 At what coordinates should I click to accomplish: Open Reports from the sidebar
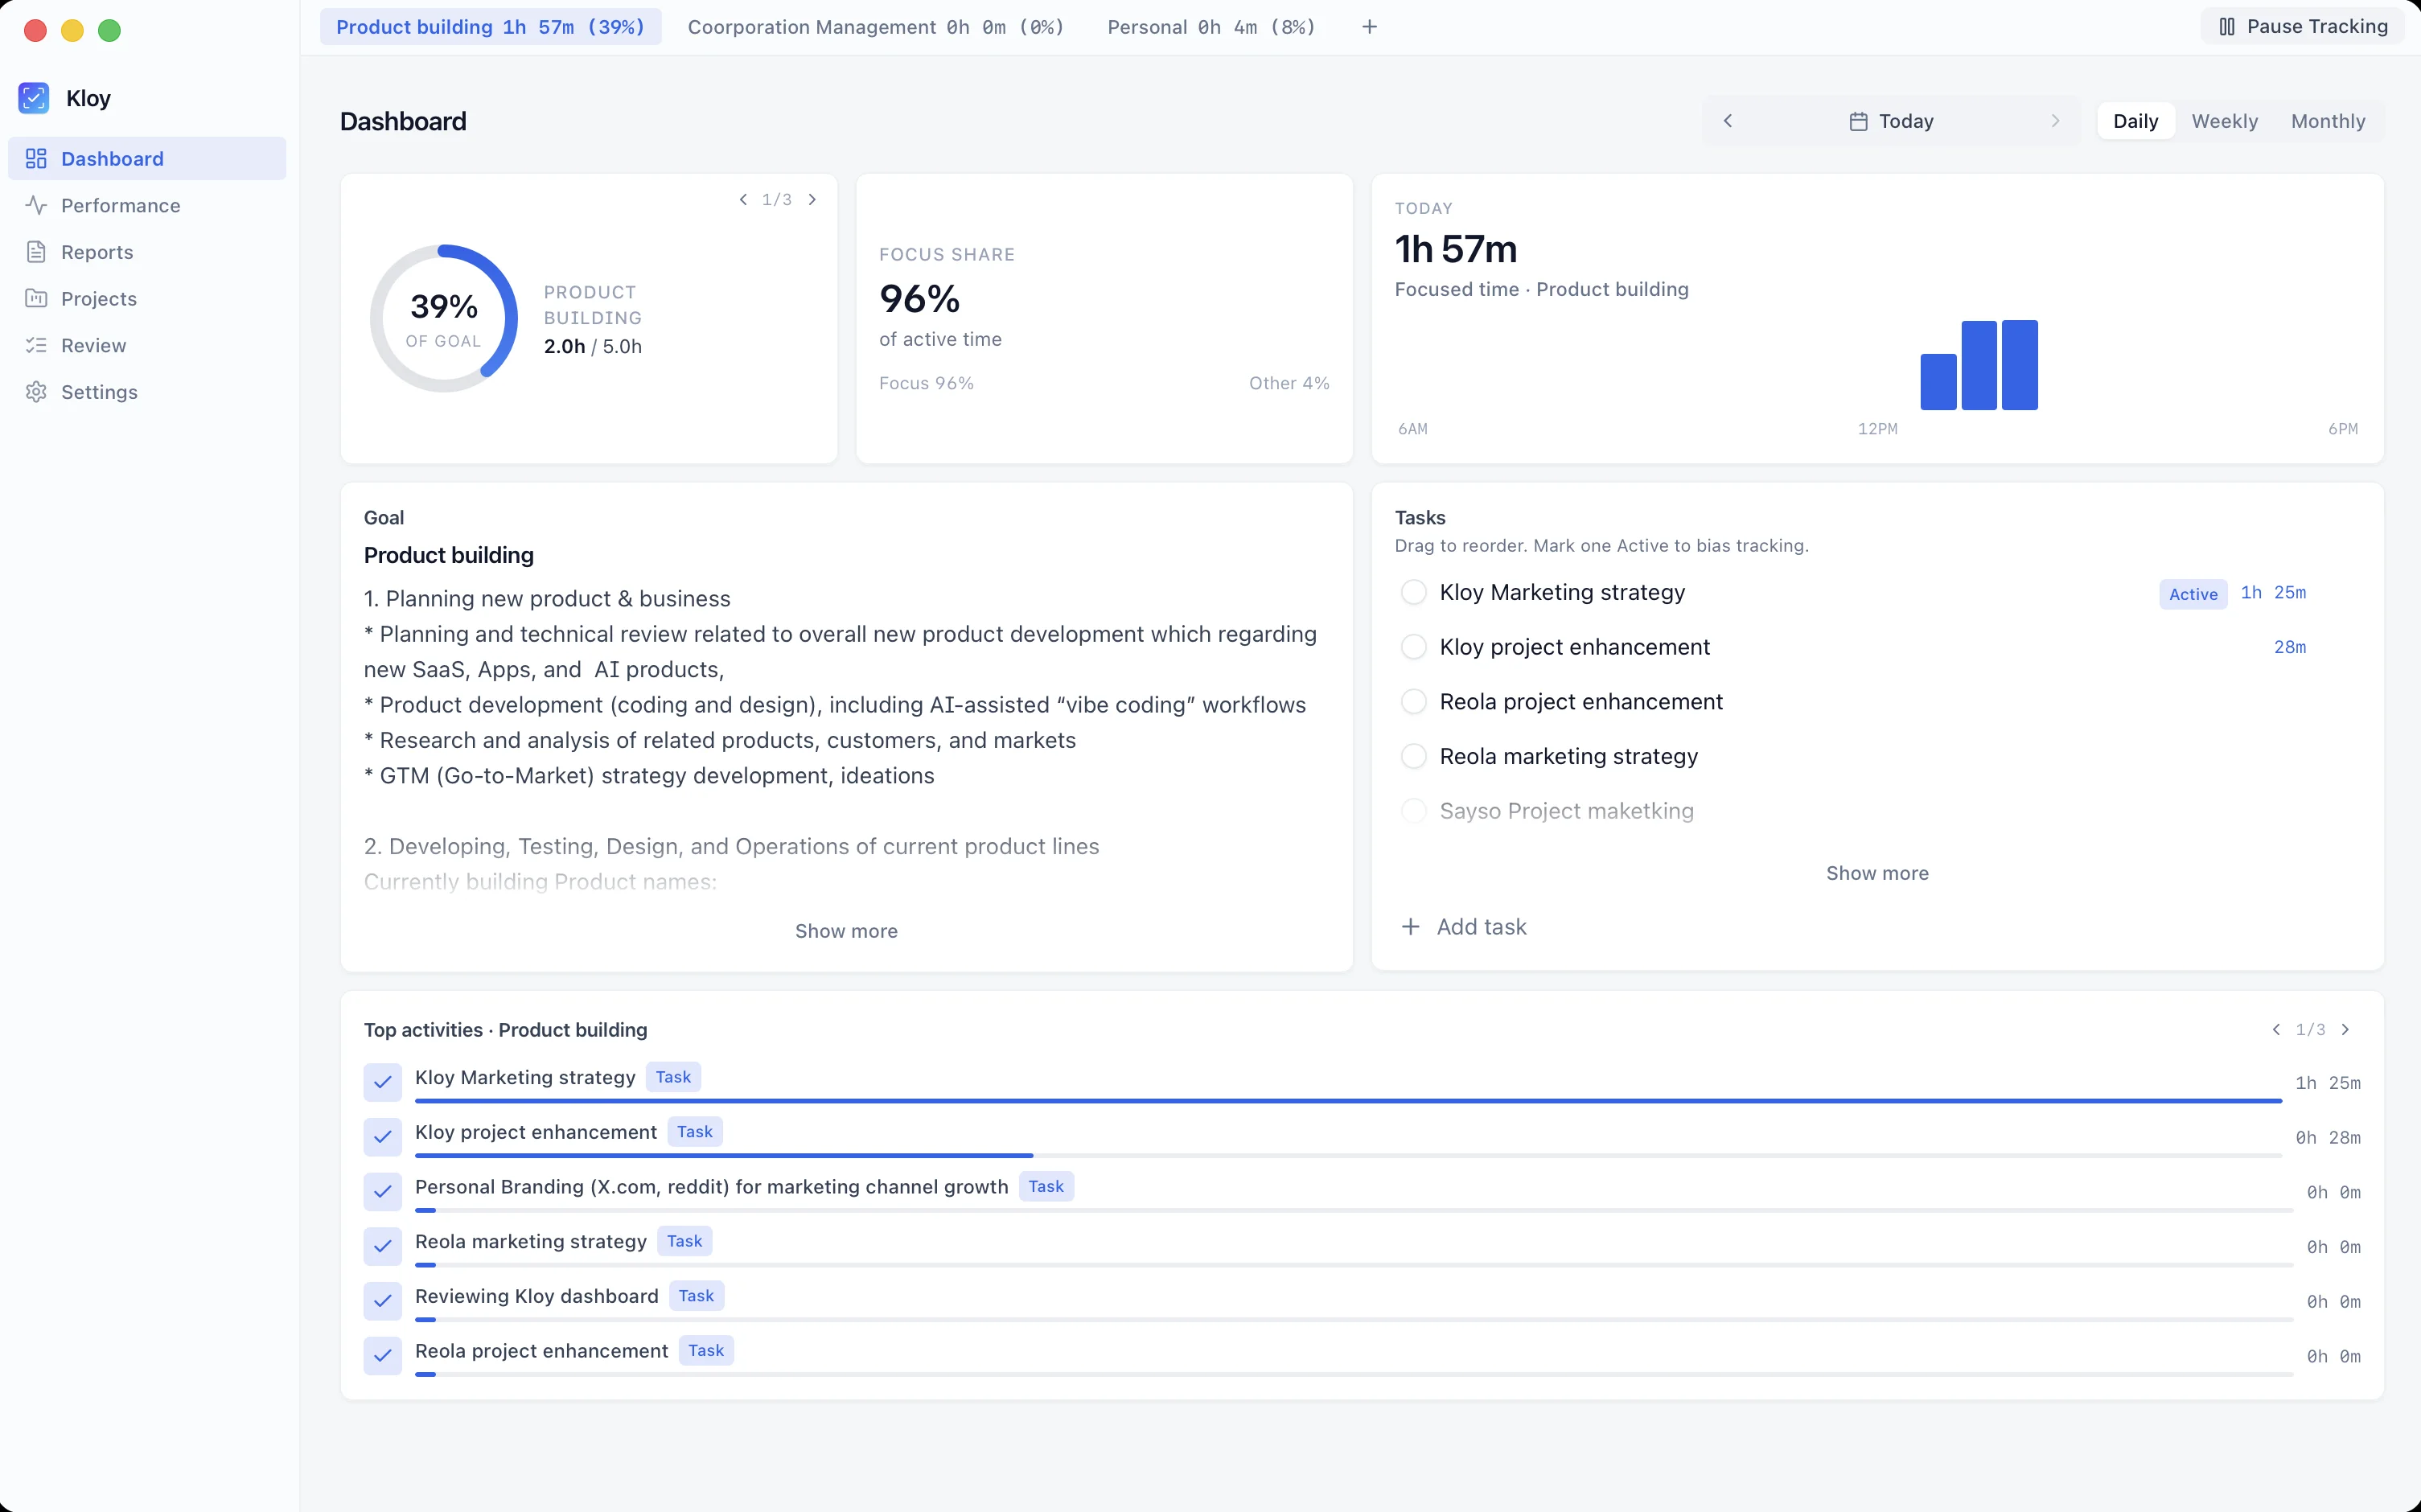point(147,252)
